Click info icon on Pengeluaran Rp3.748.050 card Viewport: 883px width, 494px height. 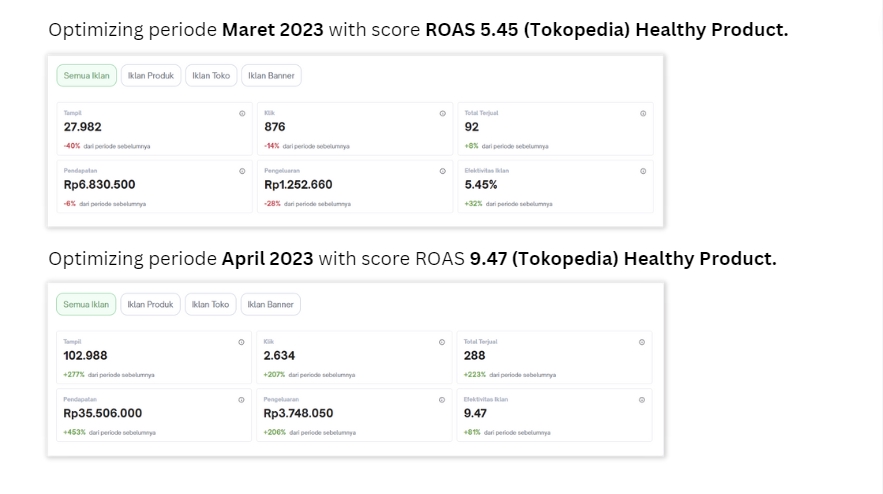tap(442, 400)
